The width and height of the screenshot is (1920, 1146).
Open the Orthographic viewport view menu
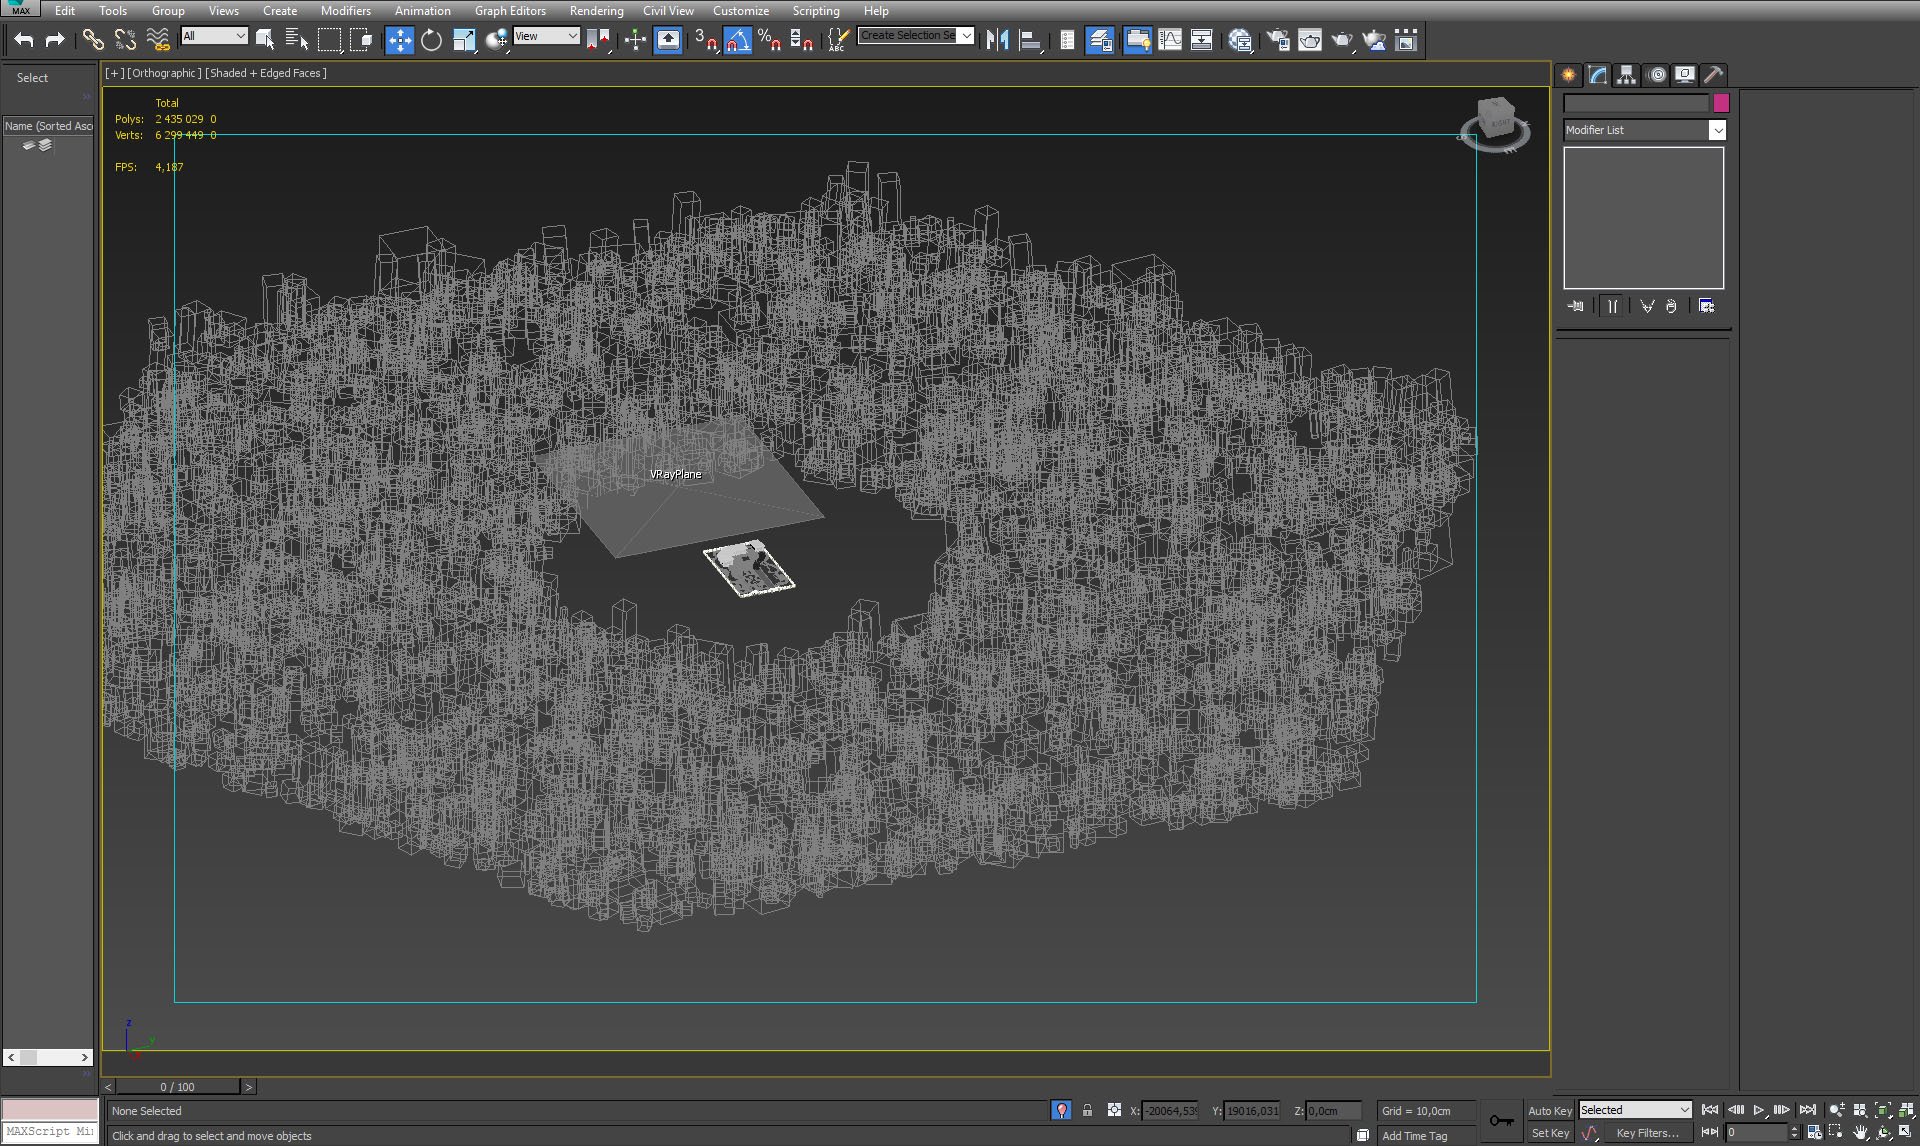pyautogui.click(x=164, y=73)
